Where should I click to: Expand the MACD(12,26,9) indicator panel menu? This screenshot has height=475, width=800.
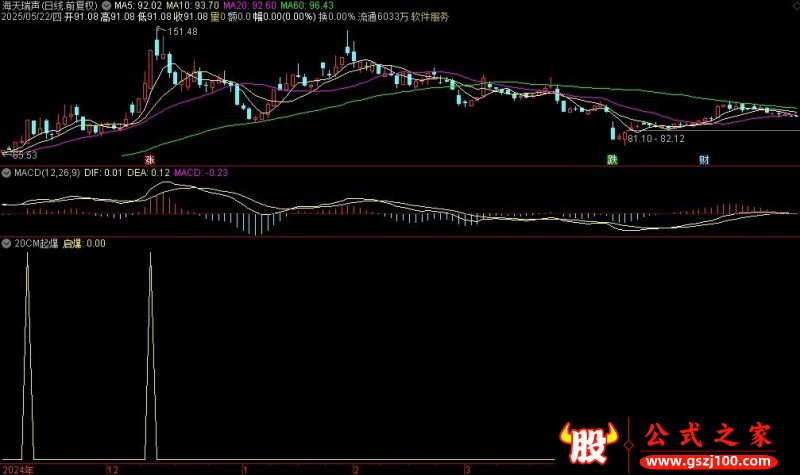6,173
